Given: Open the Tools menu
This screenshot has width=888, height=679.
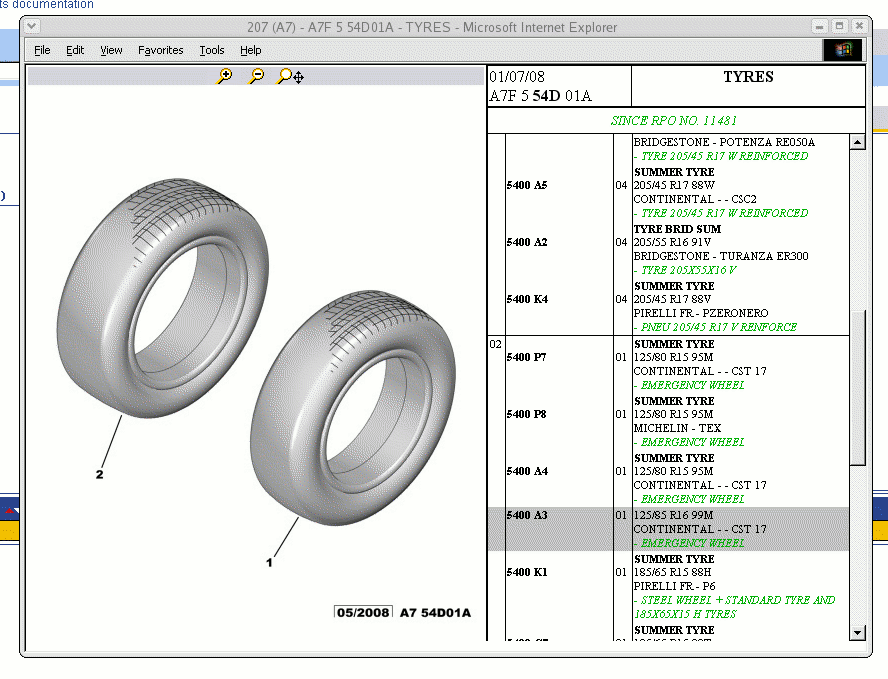Looking at the screenshot, I should [x=212, y=50].
